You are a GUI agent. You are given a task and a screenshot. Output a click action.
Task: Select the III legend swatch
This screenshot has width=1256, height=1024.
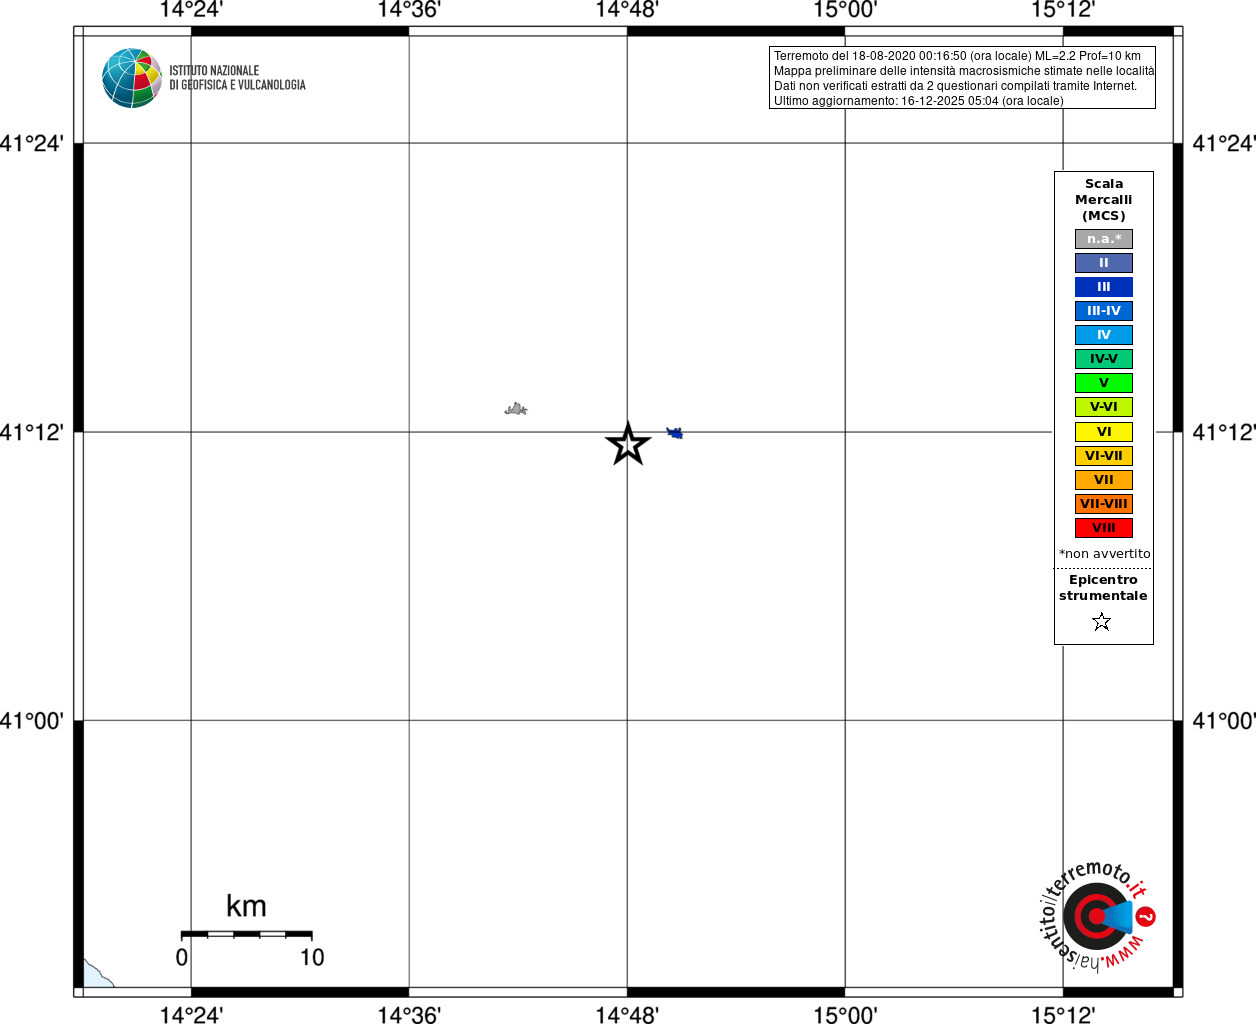pyautogui.click(x=1104, y=287)
